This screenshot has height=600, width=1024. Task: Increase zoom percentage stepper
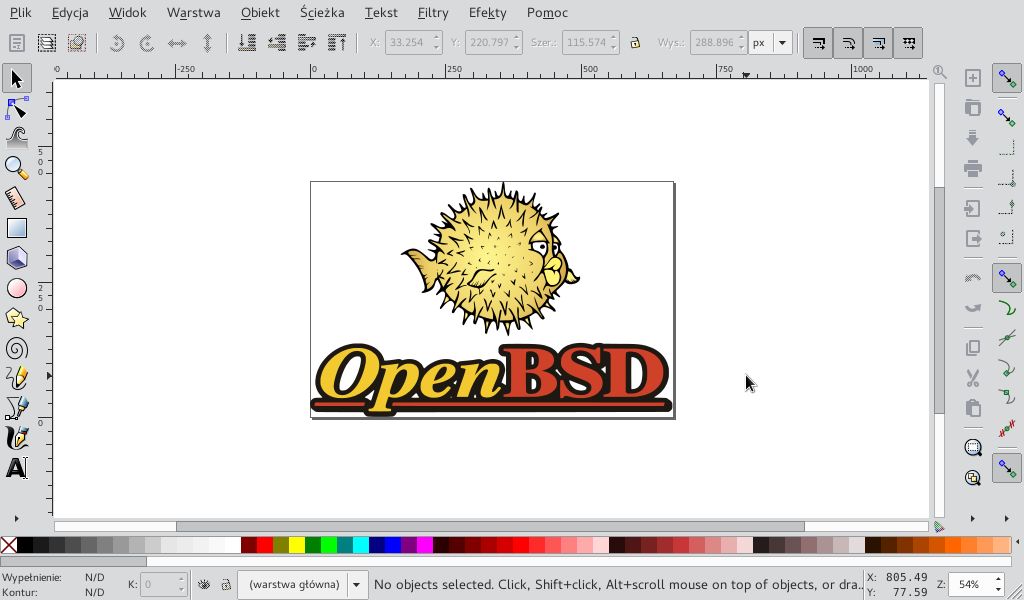coord(998,579)
